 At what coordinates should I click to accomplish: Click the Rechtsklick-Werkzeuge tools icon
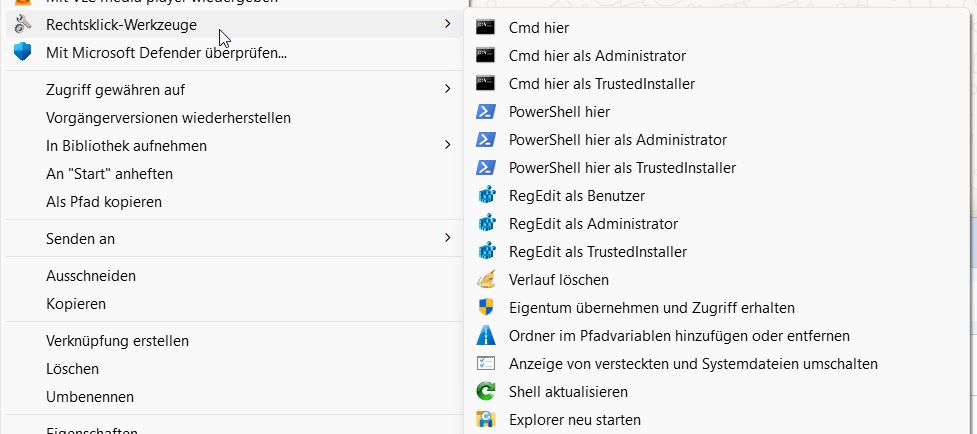23,24
